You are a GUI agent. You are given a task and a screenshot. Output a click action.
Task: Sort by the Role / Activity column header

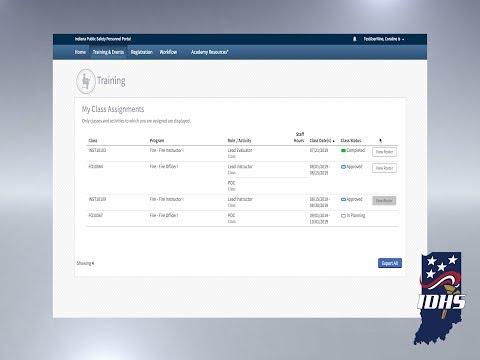[239, 141]
